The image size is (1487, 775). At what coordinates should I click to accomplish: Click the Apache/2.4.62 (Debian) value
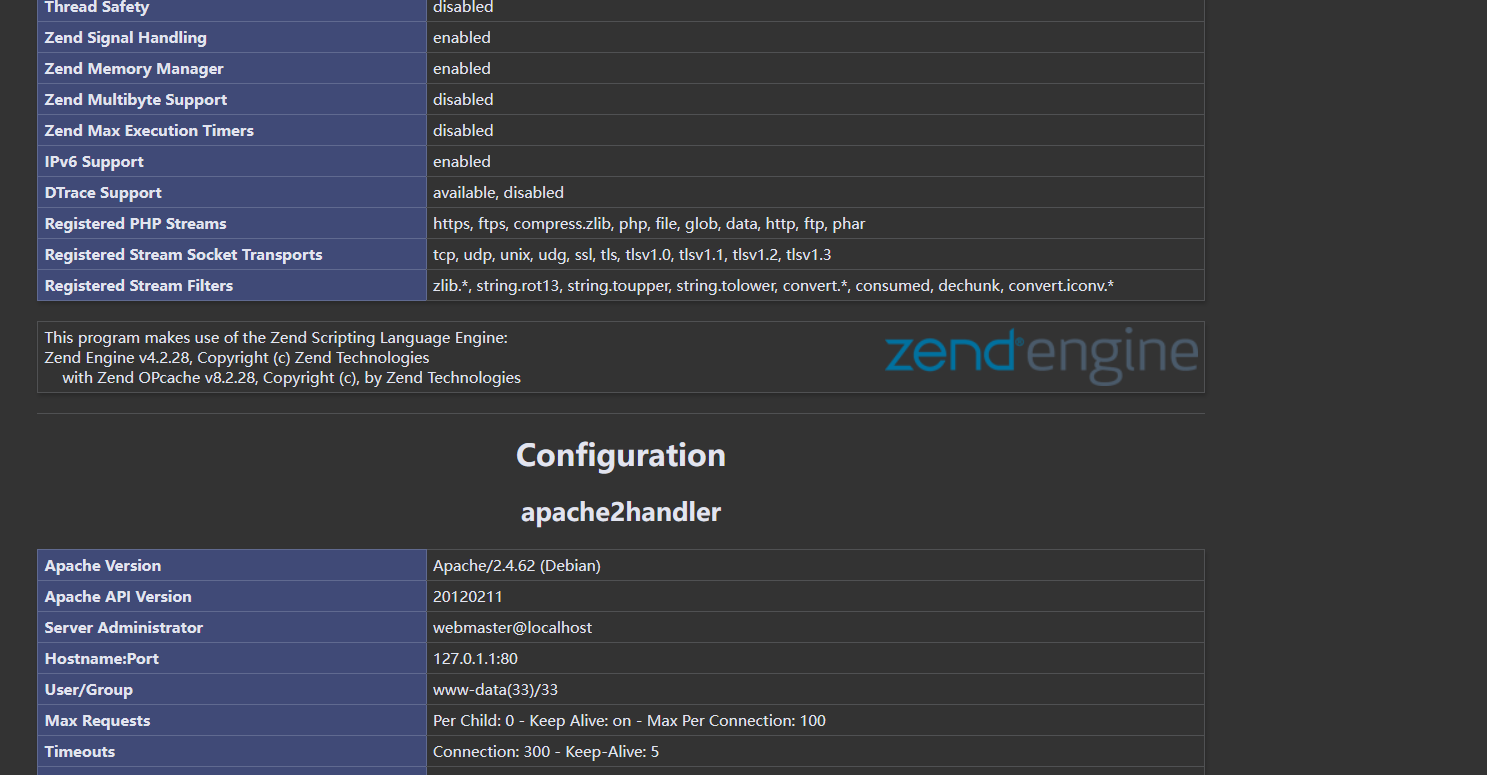click(x=516, y=565)
